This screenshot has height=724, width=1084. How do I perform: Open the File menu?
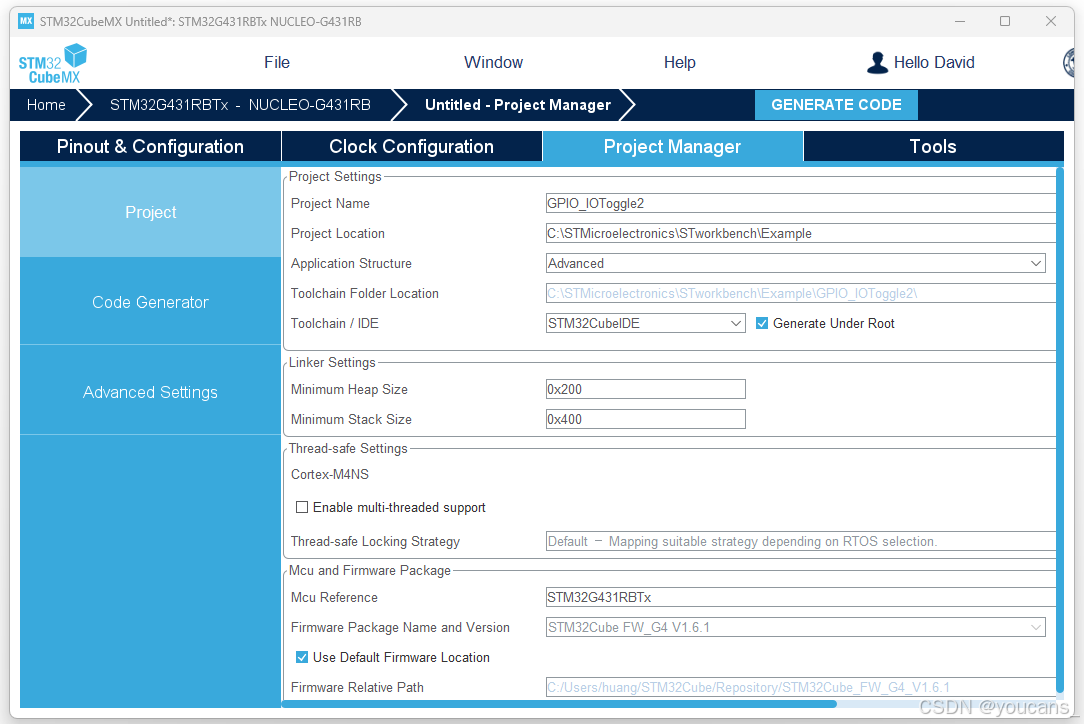tap(277, 62)
